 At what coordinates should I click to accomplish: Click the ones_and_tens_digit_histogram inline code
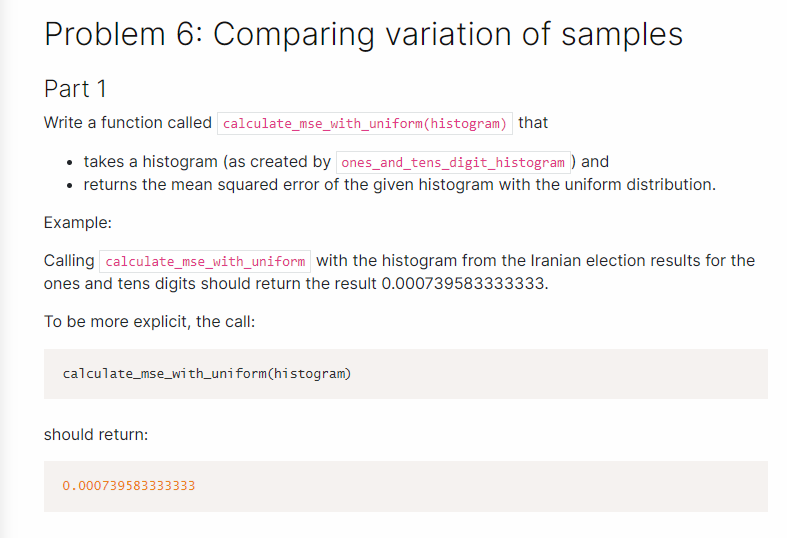453,162
